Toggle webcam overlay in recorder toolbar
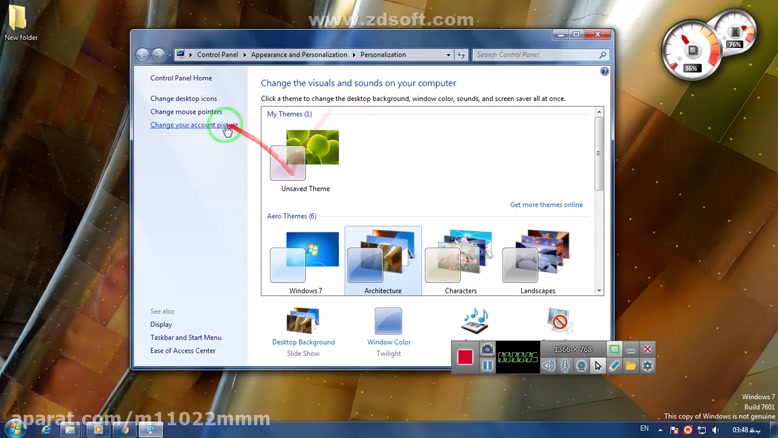 (581, 366)
